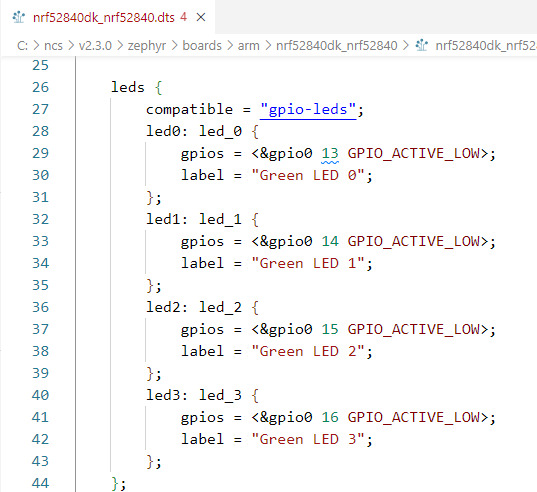The image size is (537, 492).
Task: Click &gpio0 reference on line 29
Action: click(286, 154)
